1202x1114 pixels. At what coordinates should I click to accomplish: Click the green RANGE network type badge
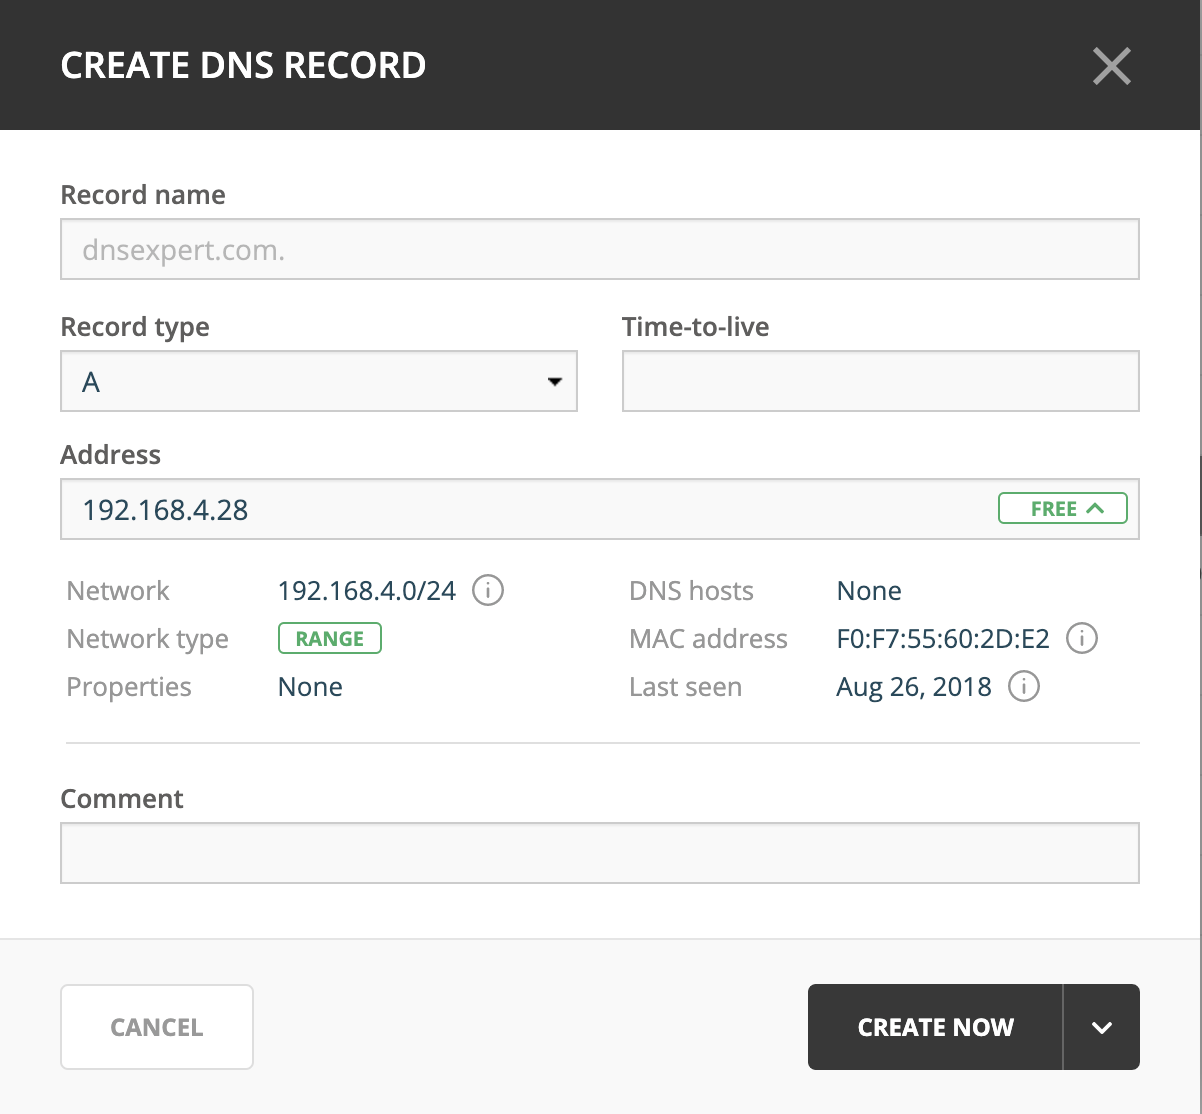pyautogui.click(x=329, y=639)
